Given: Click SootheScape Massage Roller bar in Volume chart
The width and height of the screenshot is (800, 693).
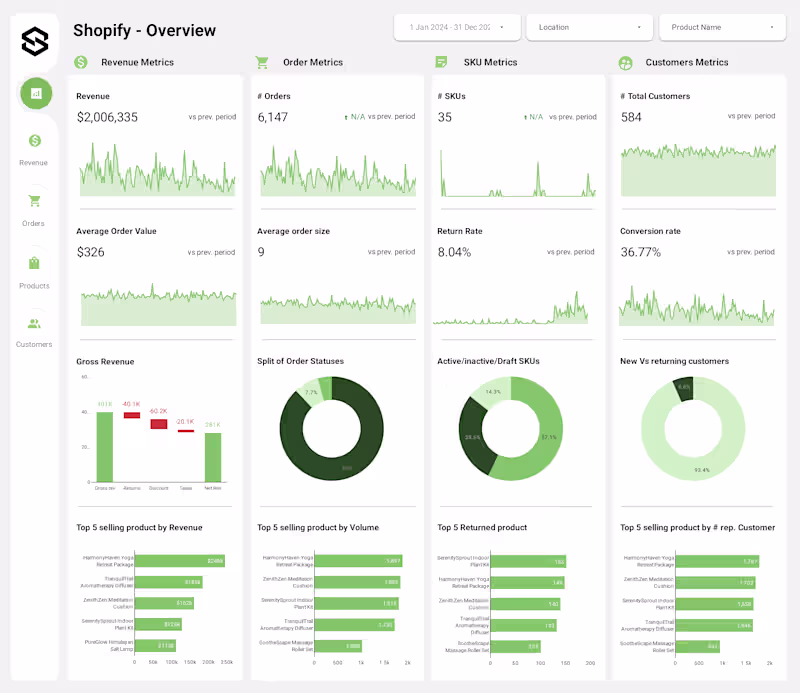Looking at the screenshot, I should pos(338,646).
